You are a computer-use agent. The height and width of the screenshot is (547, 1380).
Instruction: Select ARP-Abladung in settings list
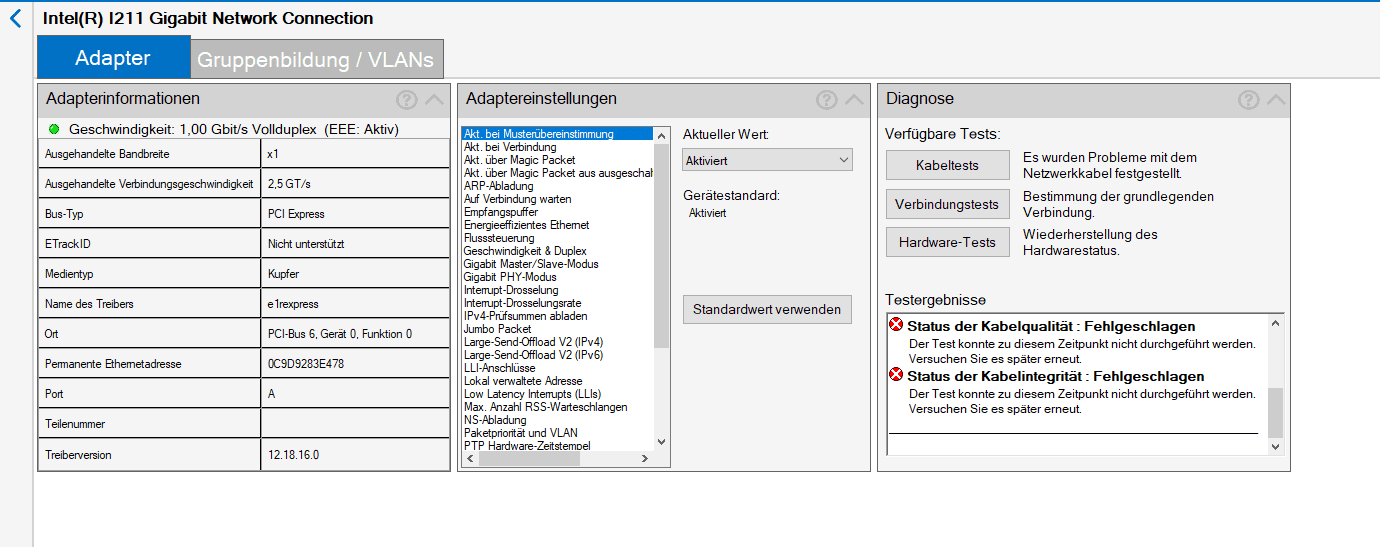point(557,186)
